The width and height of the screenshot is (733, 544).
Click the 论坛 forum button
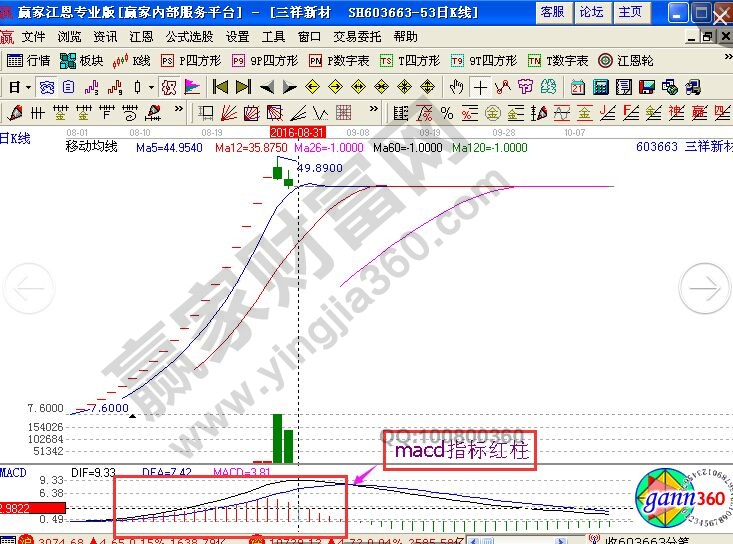591,12
